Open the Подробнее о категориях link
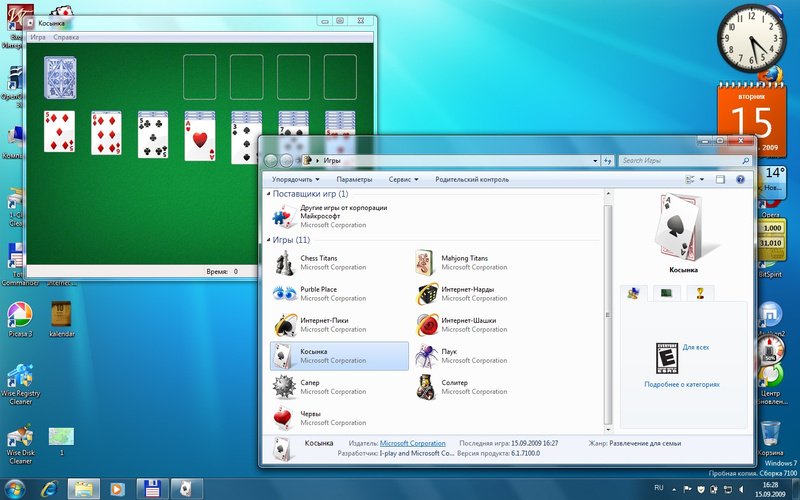The image size is (800, 500). point(682,384)
